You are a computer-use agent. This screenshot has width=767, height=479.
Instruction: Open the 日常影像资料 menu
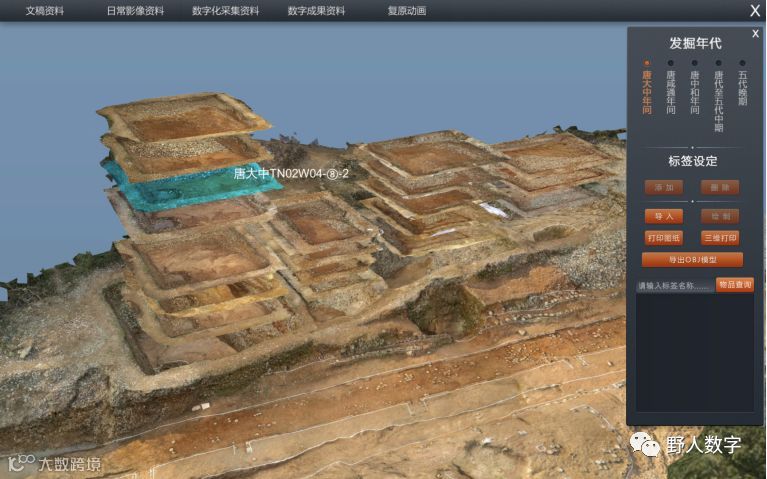tap(135, 11)
